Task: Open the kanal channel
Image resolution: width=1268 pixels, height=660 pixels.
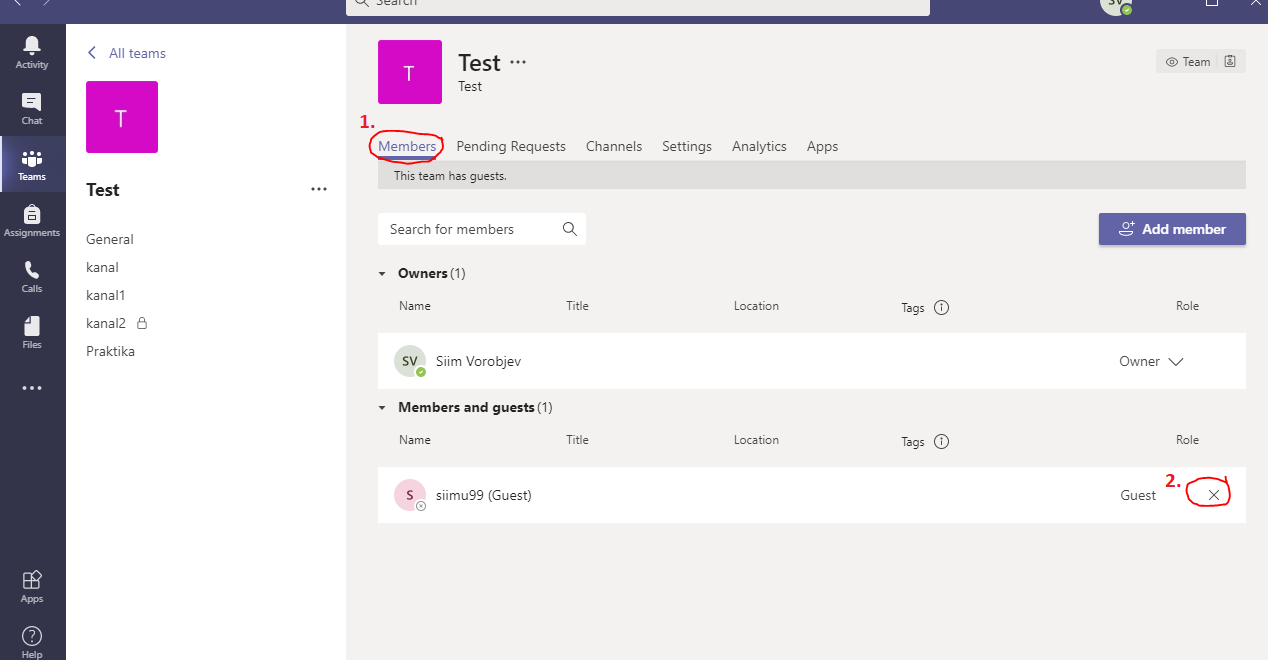Action: [102, 267]
